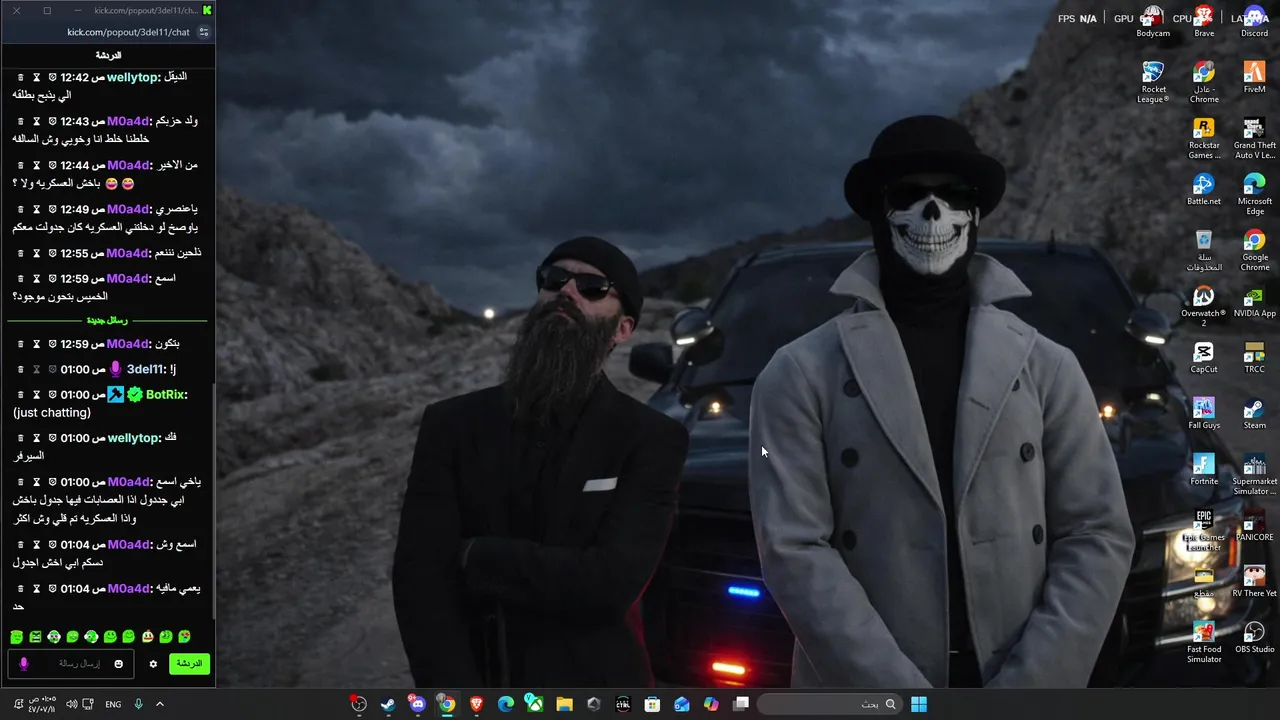Click the tray microphone indicator
Image resolution: width=1280 pixels, height=720 pixels.
[x=138, y=704]
